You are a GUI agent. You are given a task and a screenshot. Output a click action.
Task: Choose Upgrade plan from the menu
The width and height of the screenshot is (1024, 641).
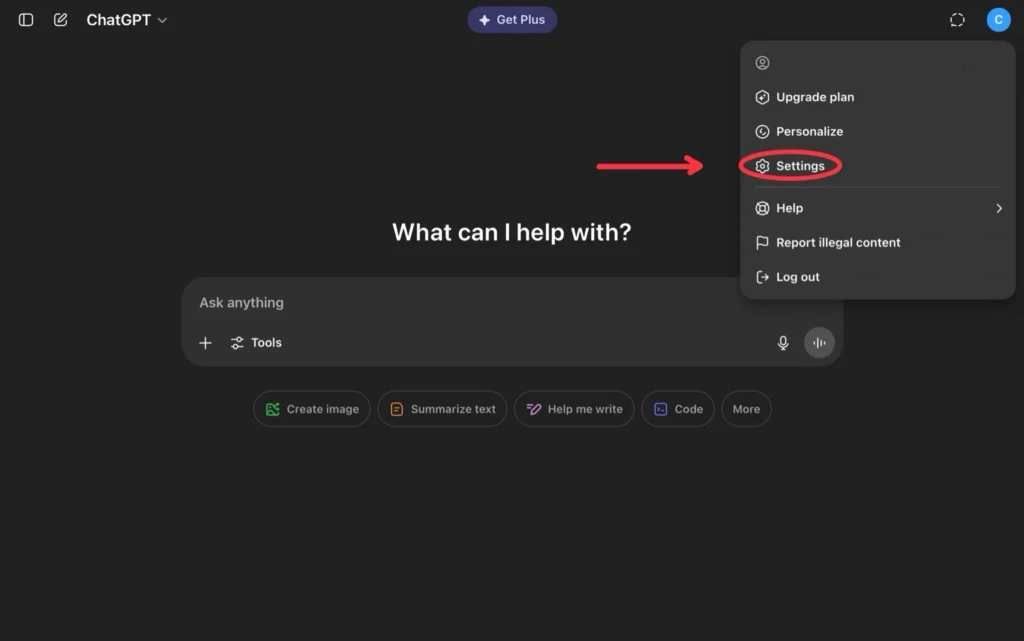click(x=877, y=97)
